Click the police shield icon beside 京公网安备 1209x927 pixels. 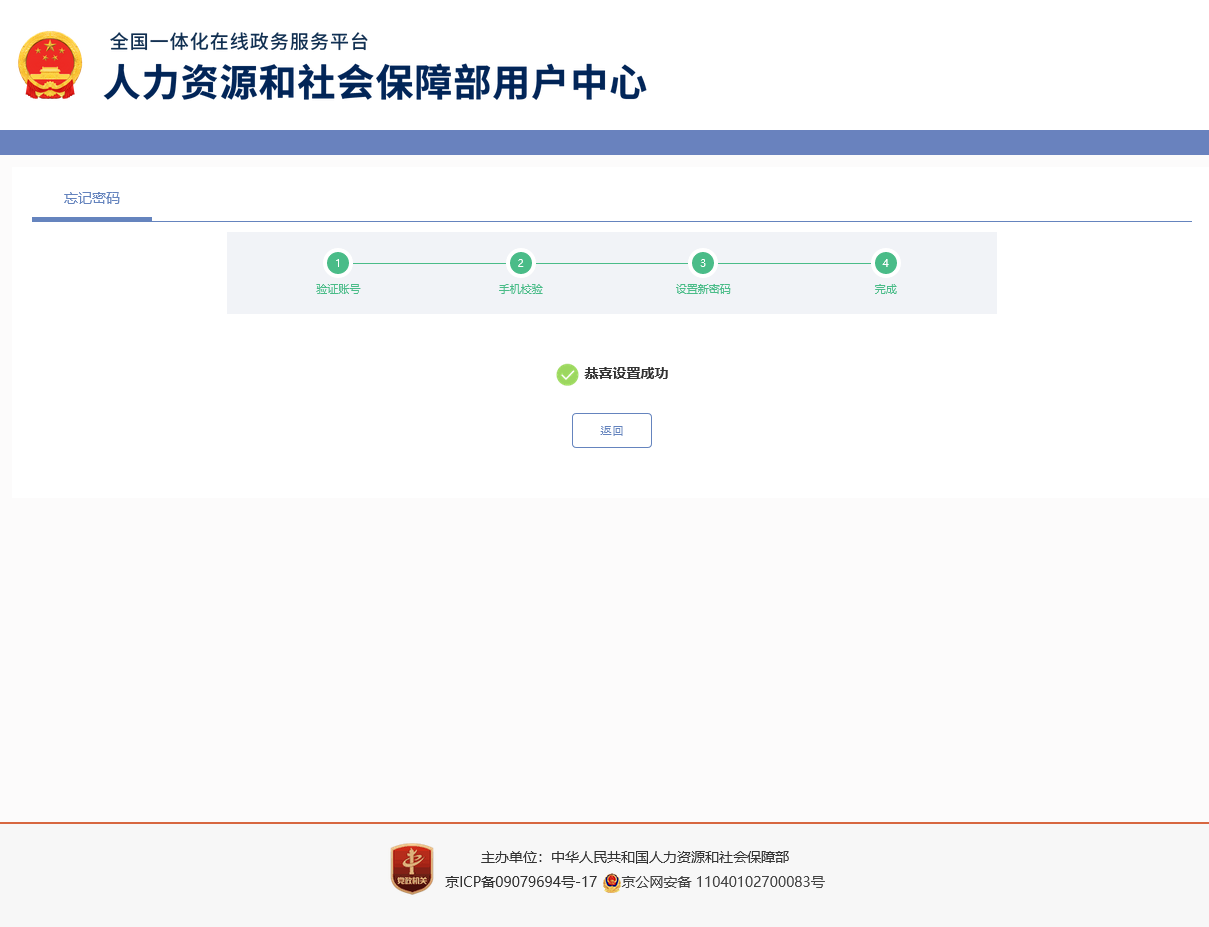(x=611, y=883)
